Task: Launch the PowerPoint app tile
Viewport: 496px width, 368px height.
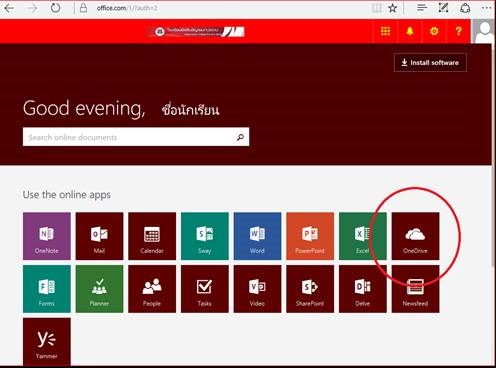Action: (310, 236)
